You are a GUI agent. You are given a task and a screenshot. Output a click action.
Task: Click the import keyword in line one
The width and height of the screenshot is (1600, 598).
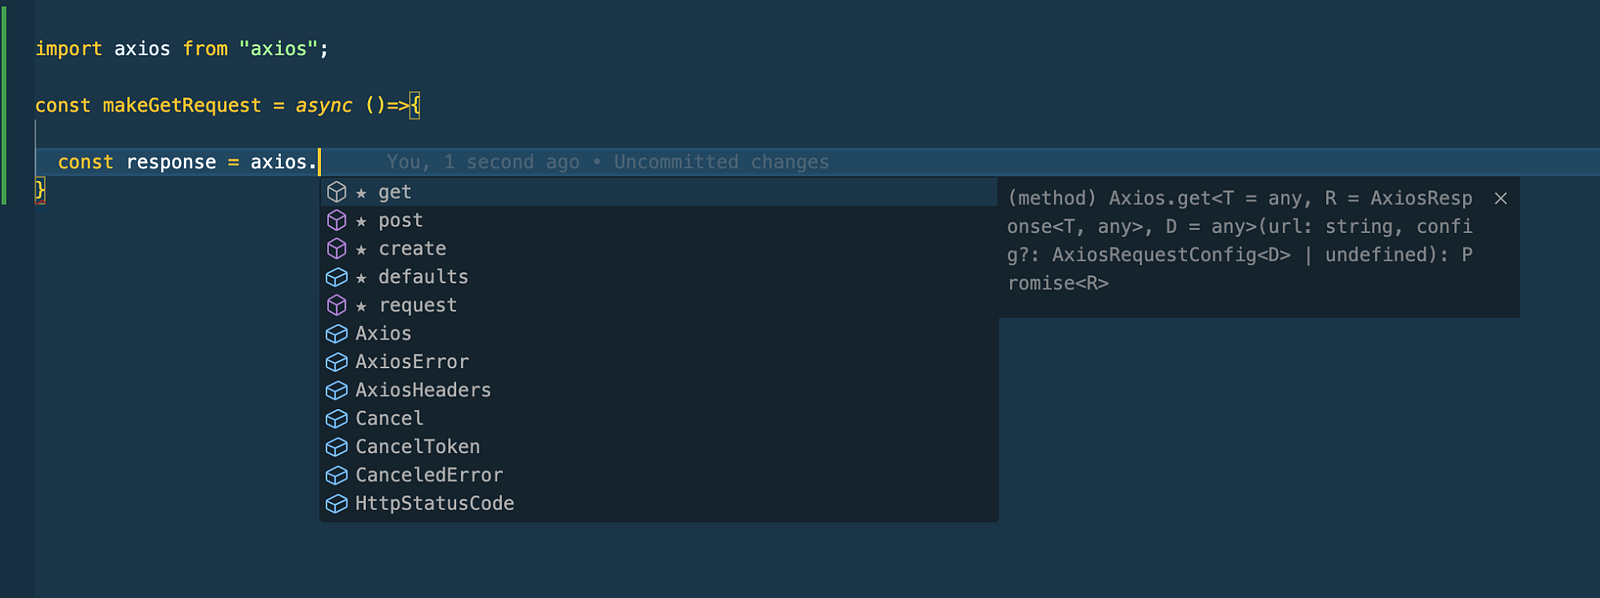[69, 49]
